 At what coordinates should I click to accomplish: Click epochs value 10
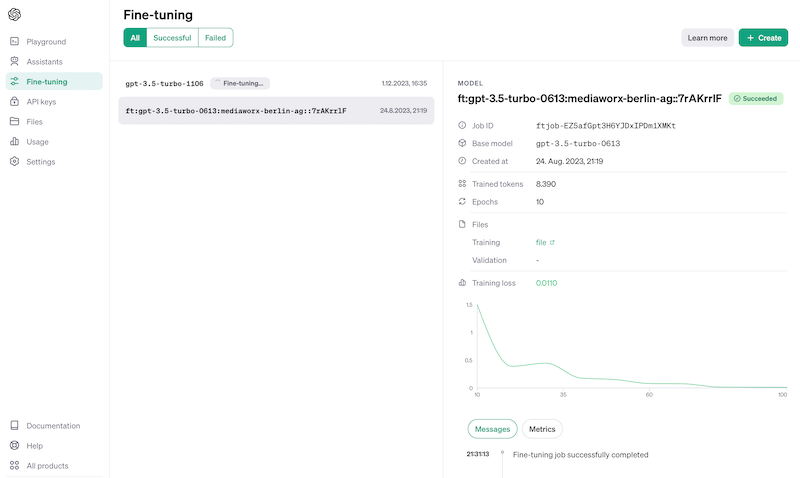coord(540,202)
